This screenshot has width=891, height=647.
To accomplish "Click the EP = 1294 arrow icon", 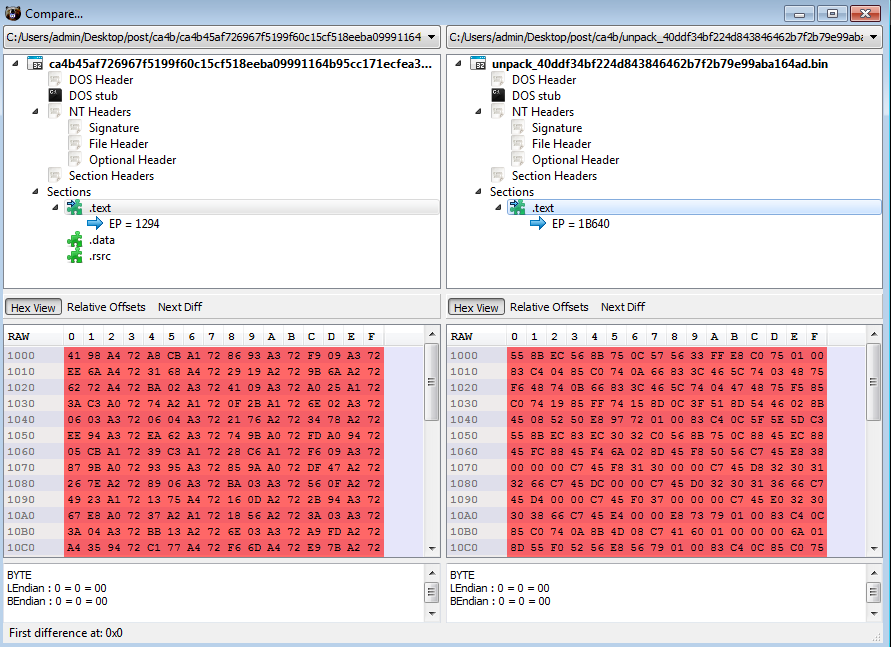I will pos(95,224).
